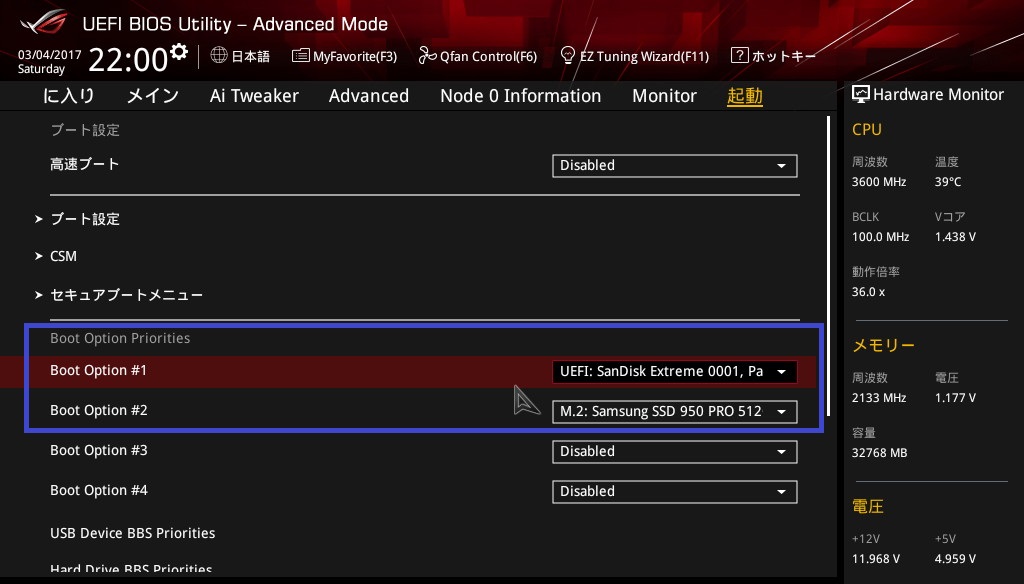
Task: Open the Monitor tab
Action: click(664, 96)
